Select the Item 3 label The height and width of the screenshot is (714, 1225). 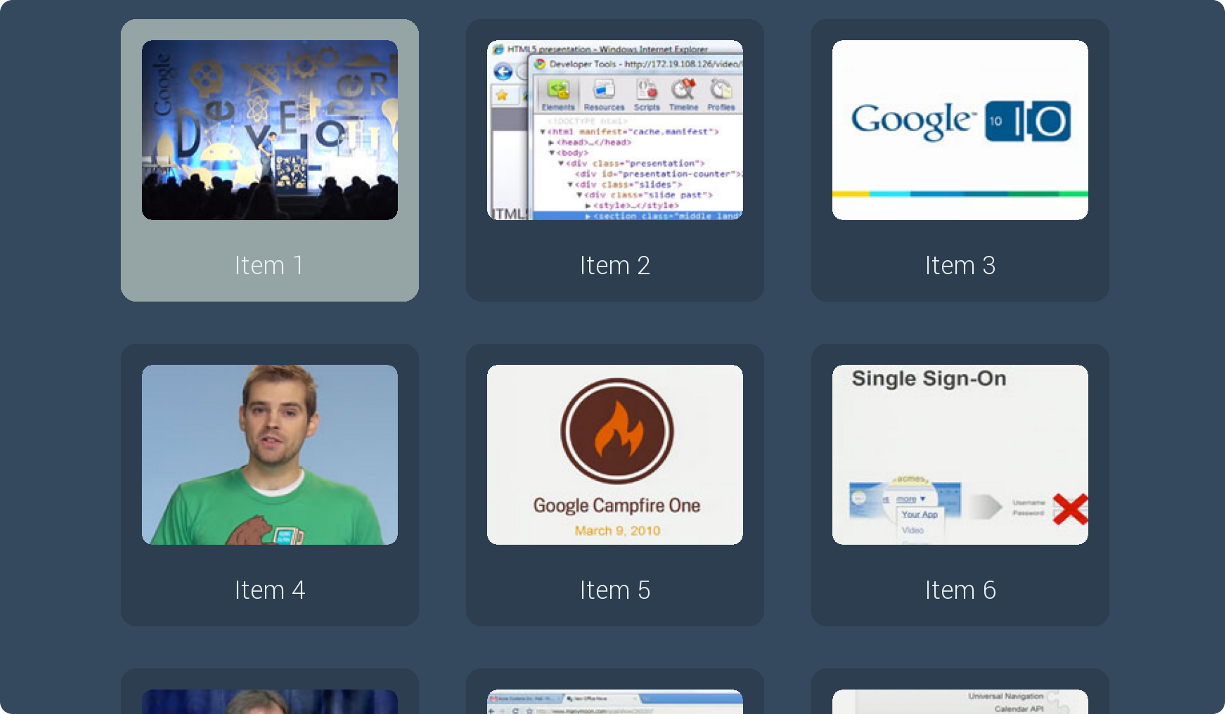960,265
